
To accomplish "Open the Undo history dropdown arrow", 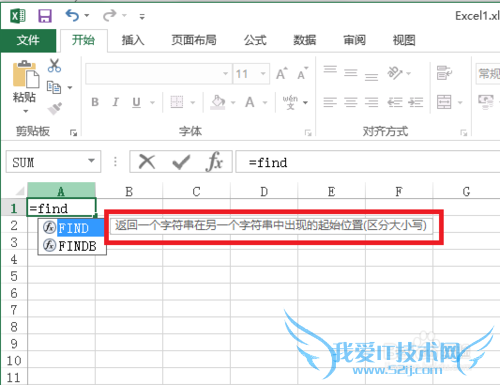I will 87,15.
